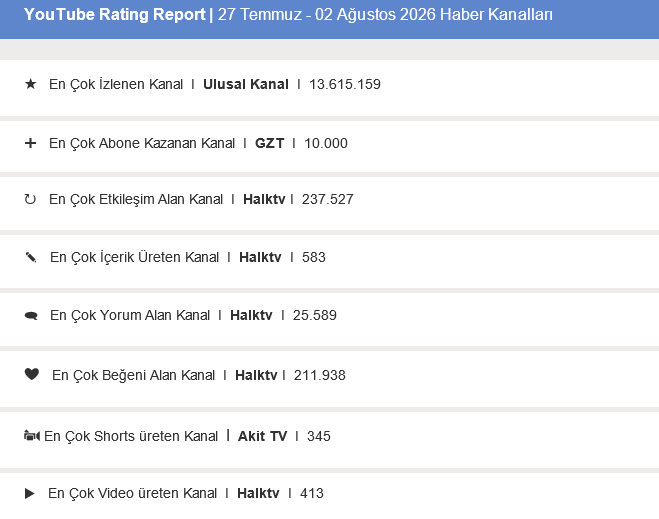Click the pencil icon beside İçerik Üreten Kanal
659x519 pixels.
click(x=31, y=257)
